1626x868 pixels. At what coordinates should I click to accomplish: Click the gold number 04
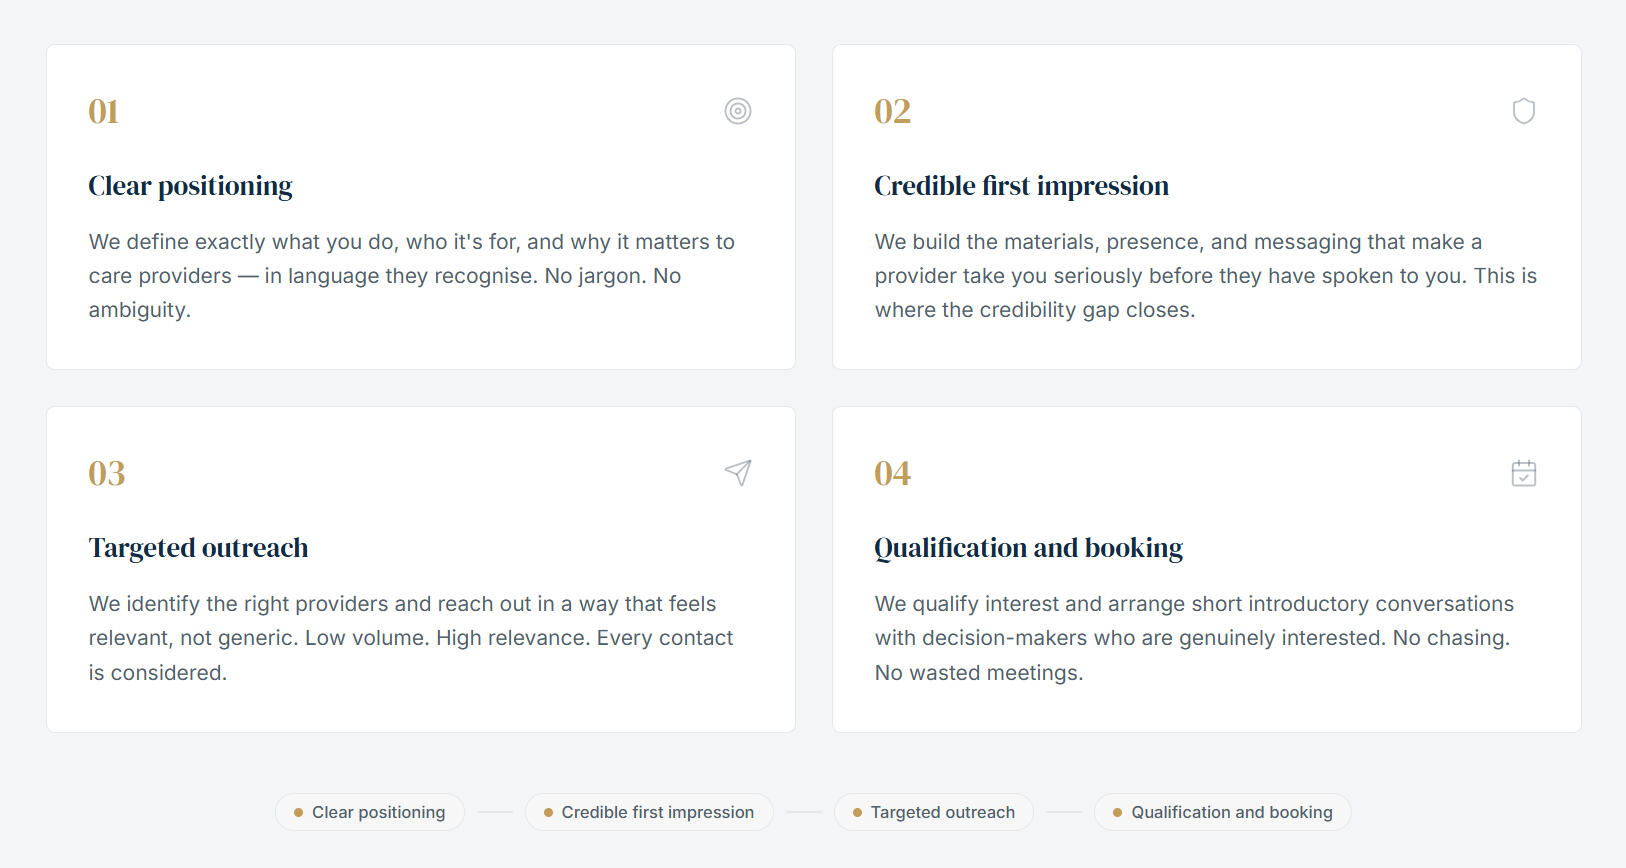point(892,473)
